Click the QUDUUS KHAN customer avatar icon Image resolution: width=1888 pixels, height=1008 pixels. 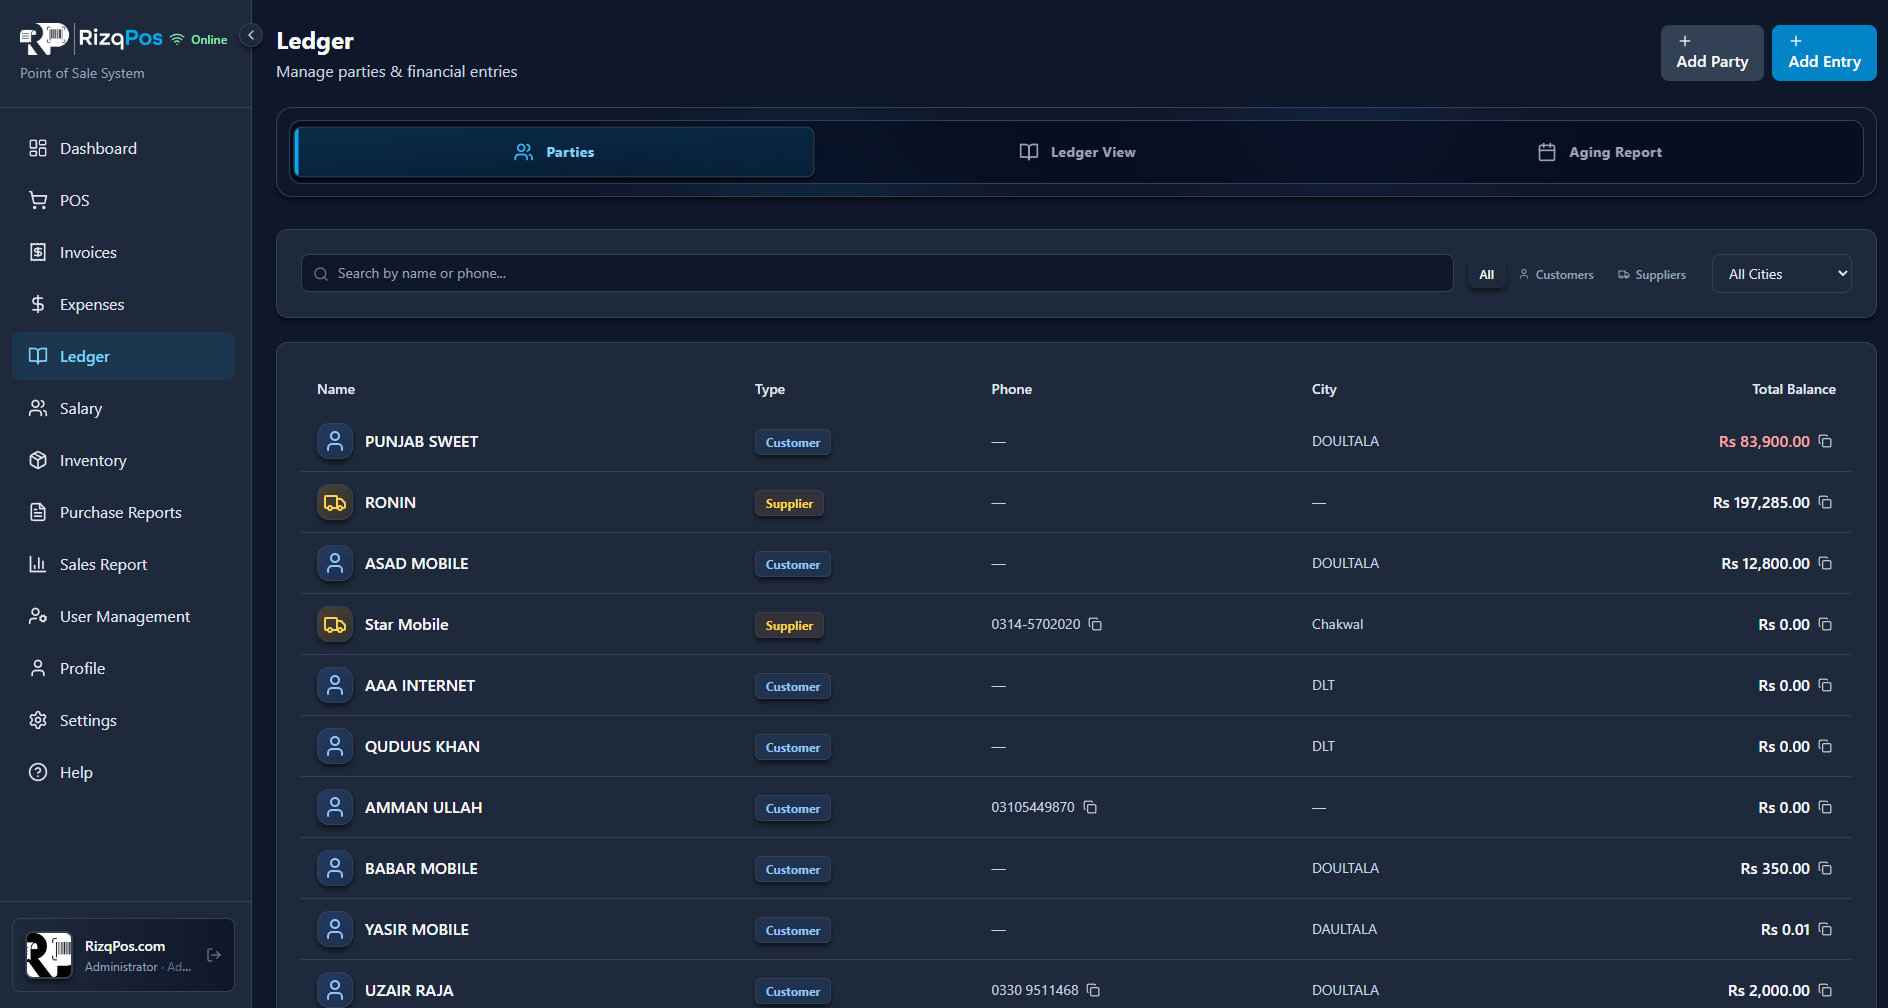pyautogui.click(x=335, y=746)
